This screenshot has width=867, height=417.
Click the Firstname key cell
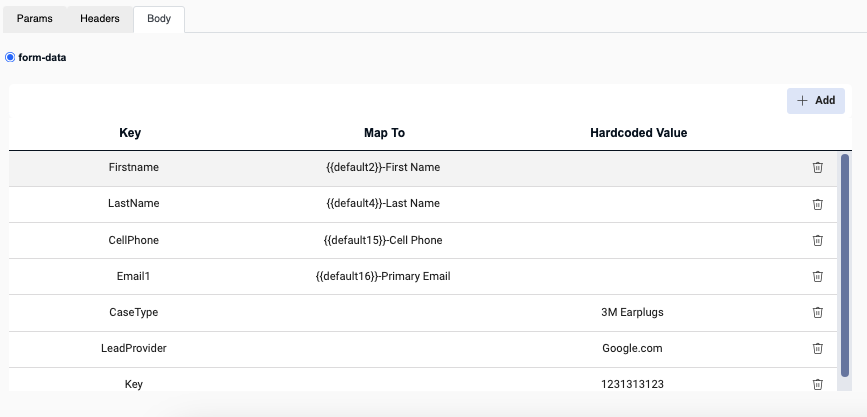point(134,167)
